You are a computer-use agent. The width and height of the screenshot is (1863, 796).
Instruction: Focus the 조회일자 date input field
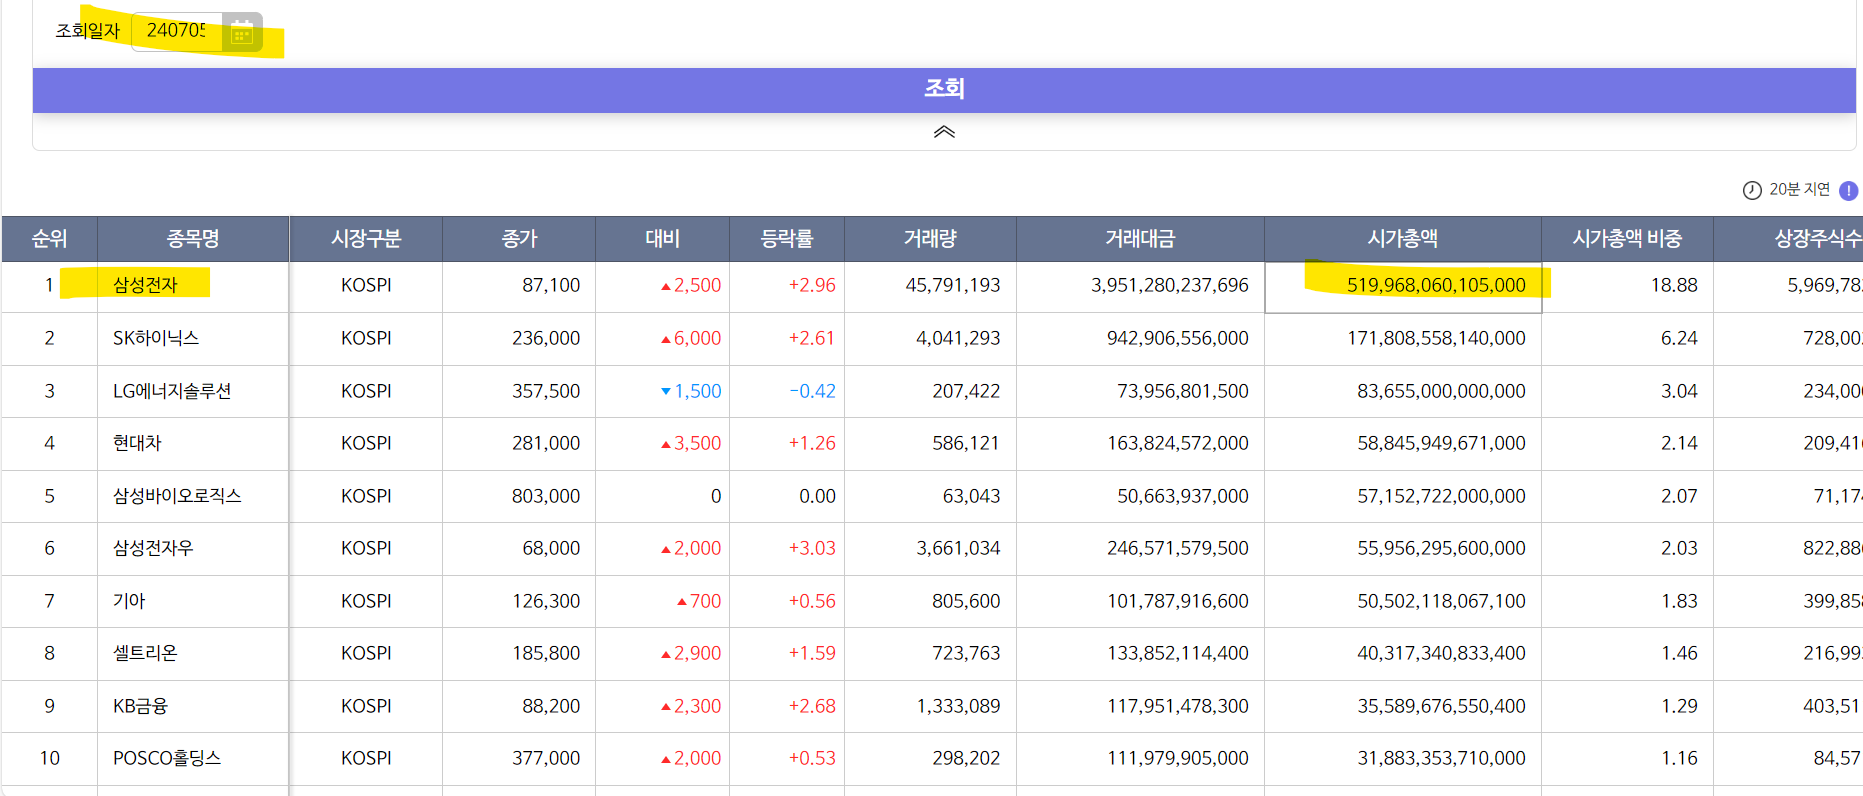point(176,31)
